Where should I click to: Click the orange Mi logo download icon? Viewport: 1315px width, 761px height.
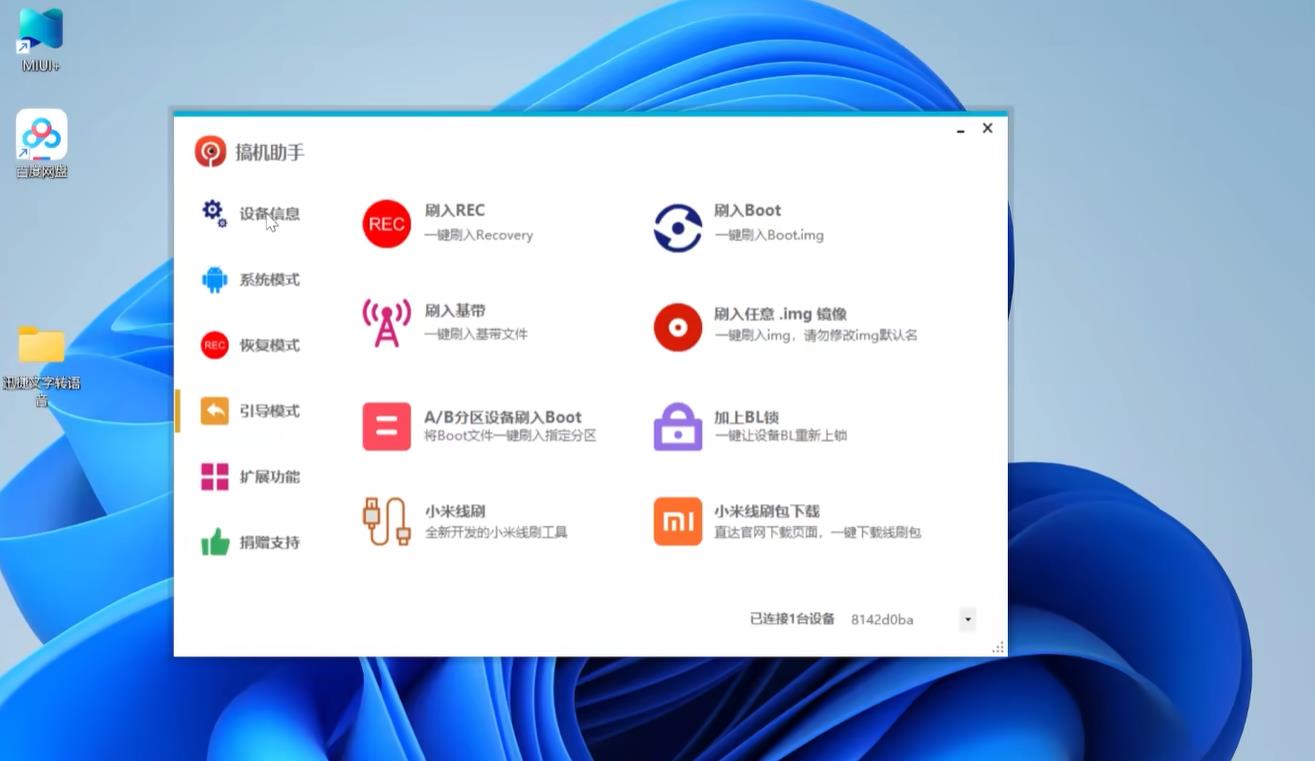[677, 522]
